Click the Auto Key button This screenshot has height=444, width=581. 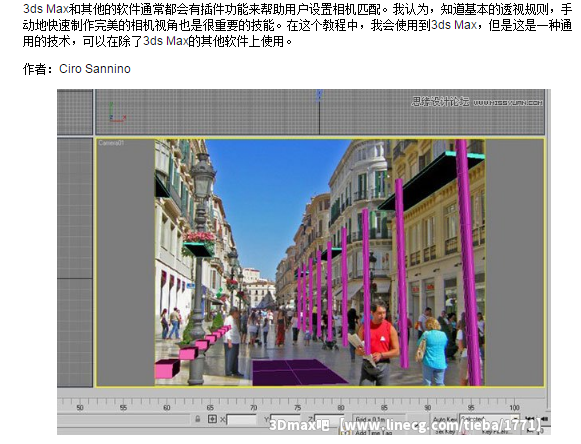pos(444,419)
